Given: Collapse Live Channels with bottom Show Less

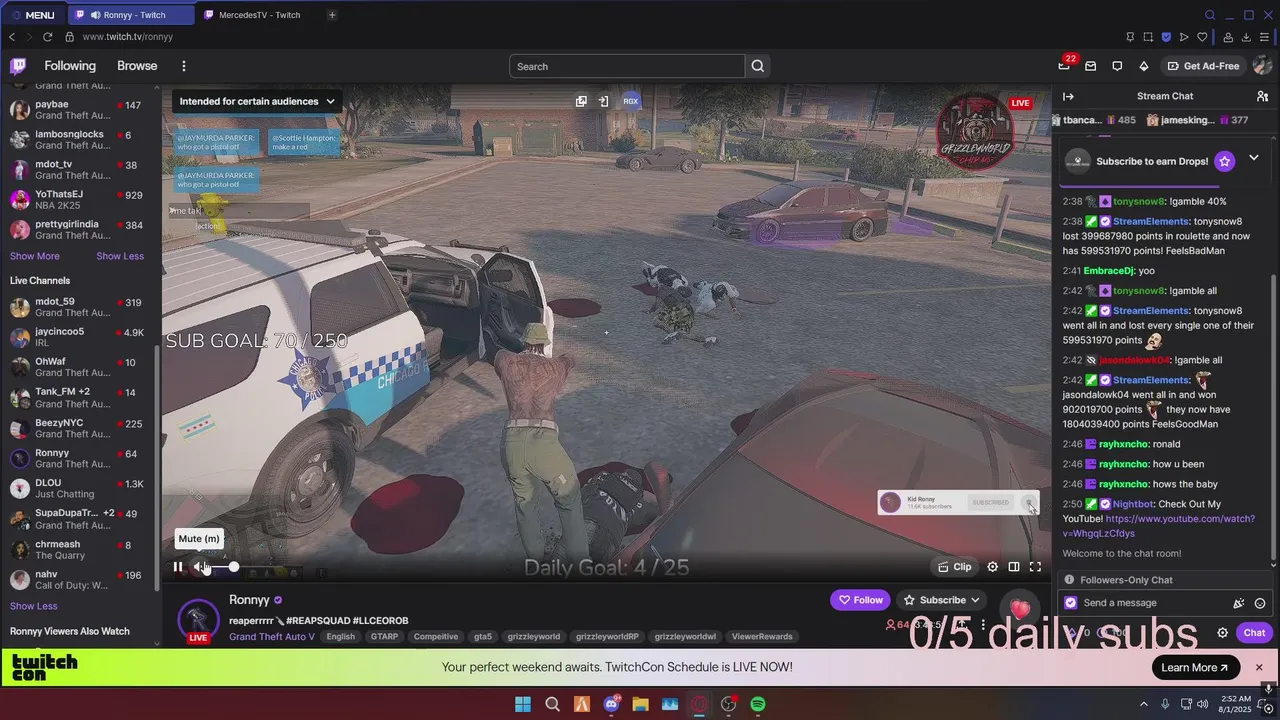Looking at the screenshot, I should (x=34, y=606).
